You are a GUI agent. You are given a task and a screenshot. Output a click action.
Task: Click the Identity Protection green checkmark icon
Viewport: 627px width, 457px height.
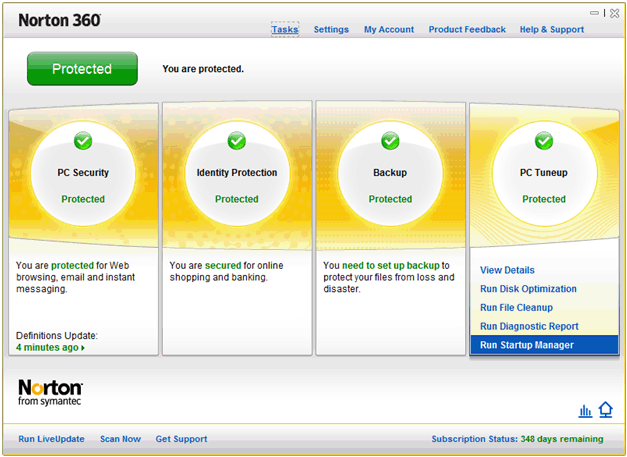pyautogui.click(x=237, y=141)
